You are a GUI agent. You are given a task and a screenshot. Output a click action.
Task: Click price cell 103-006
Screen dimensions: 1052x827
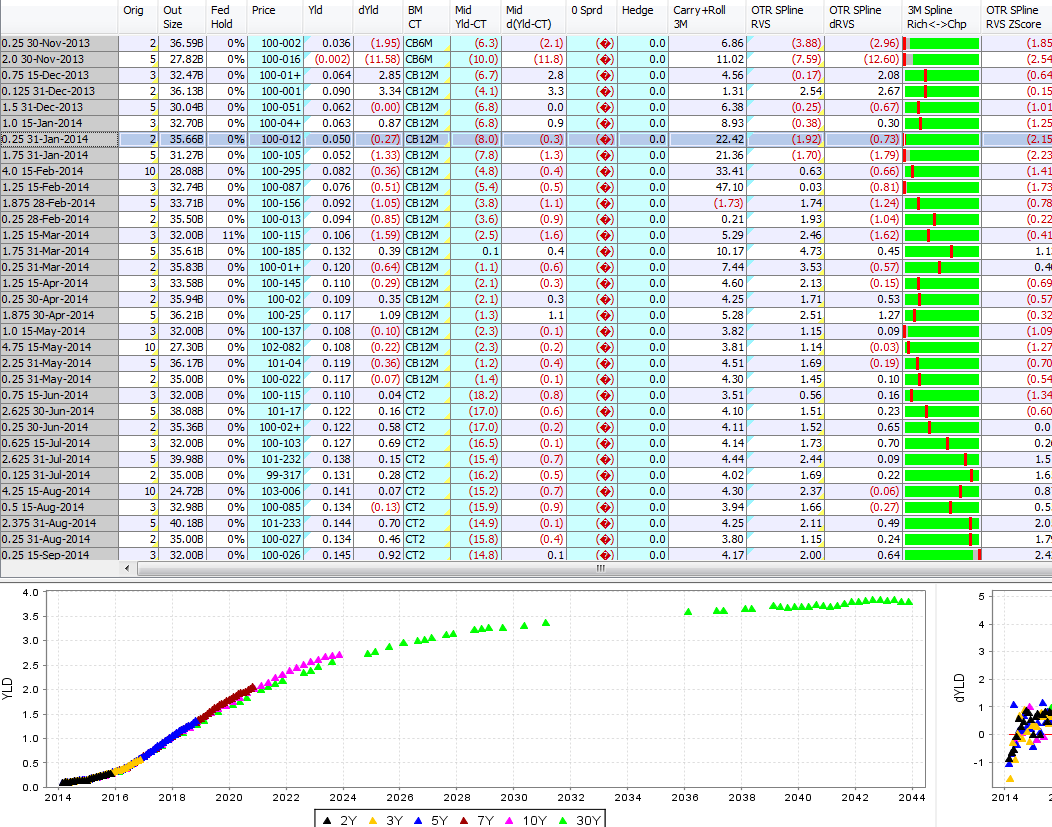pos(276,491)
